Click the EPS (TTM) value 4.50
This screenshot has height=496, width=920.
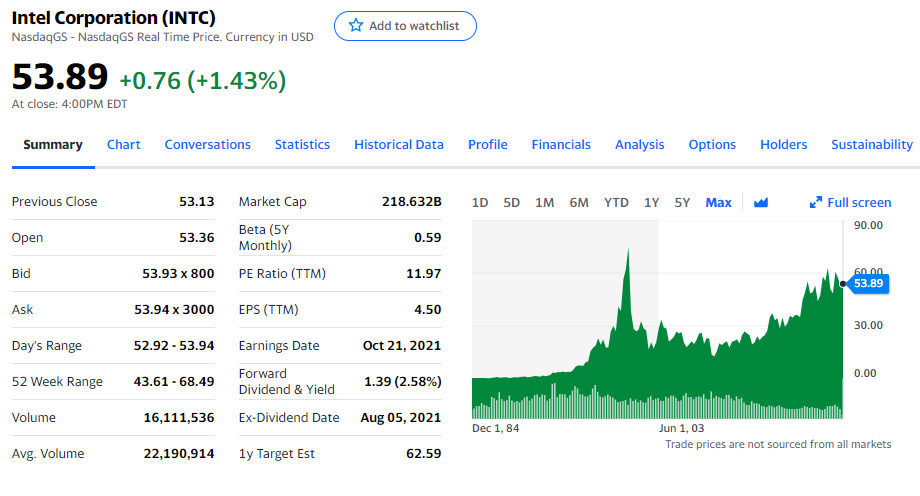click(x=428, y=309)
